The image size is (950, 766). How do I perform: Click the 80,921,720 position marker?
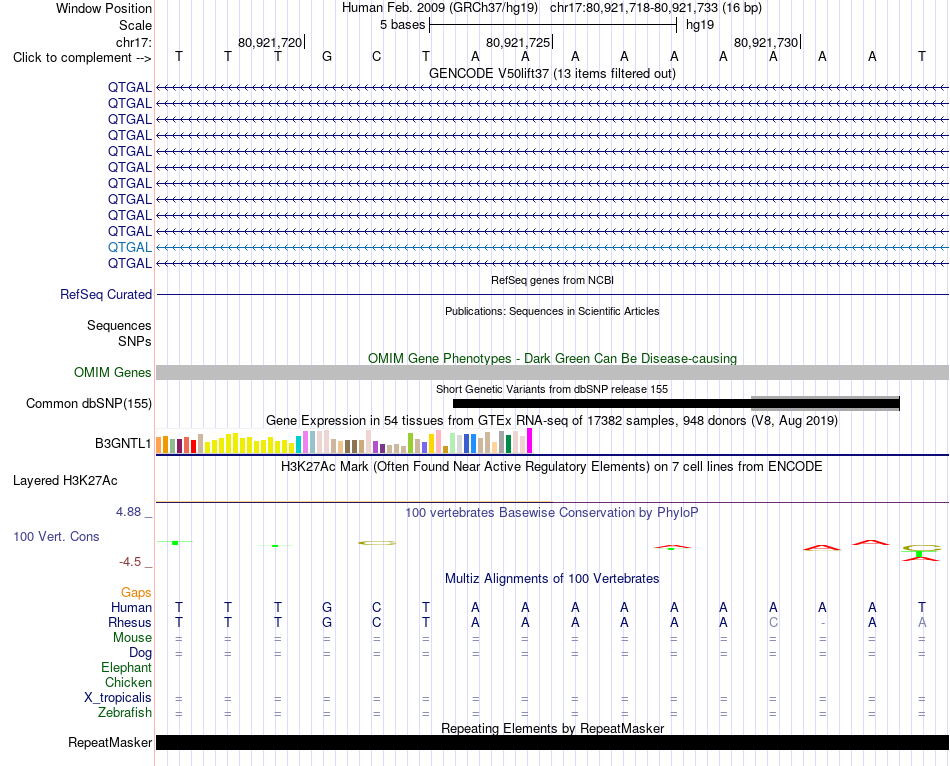pos(270,42)
